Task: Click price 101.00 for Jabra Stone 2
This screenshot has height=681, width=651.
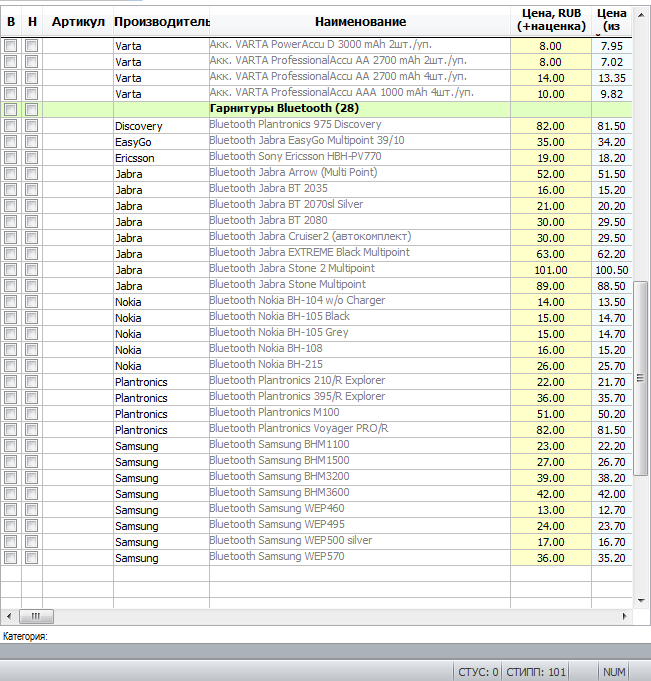Action: click(x=551, y=270)
